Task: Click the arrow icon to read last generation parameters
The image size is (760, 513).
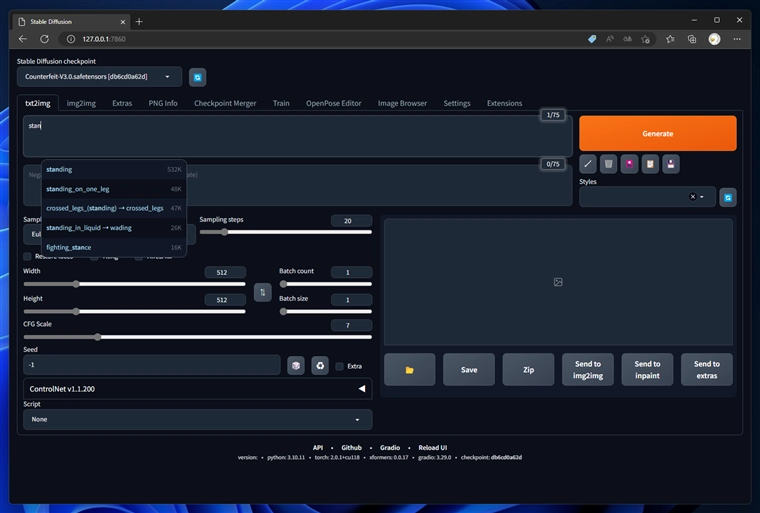Action: coord(587,164)
